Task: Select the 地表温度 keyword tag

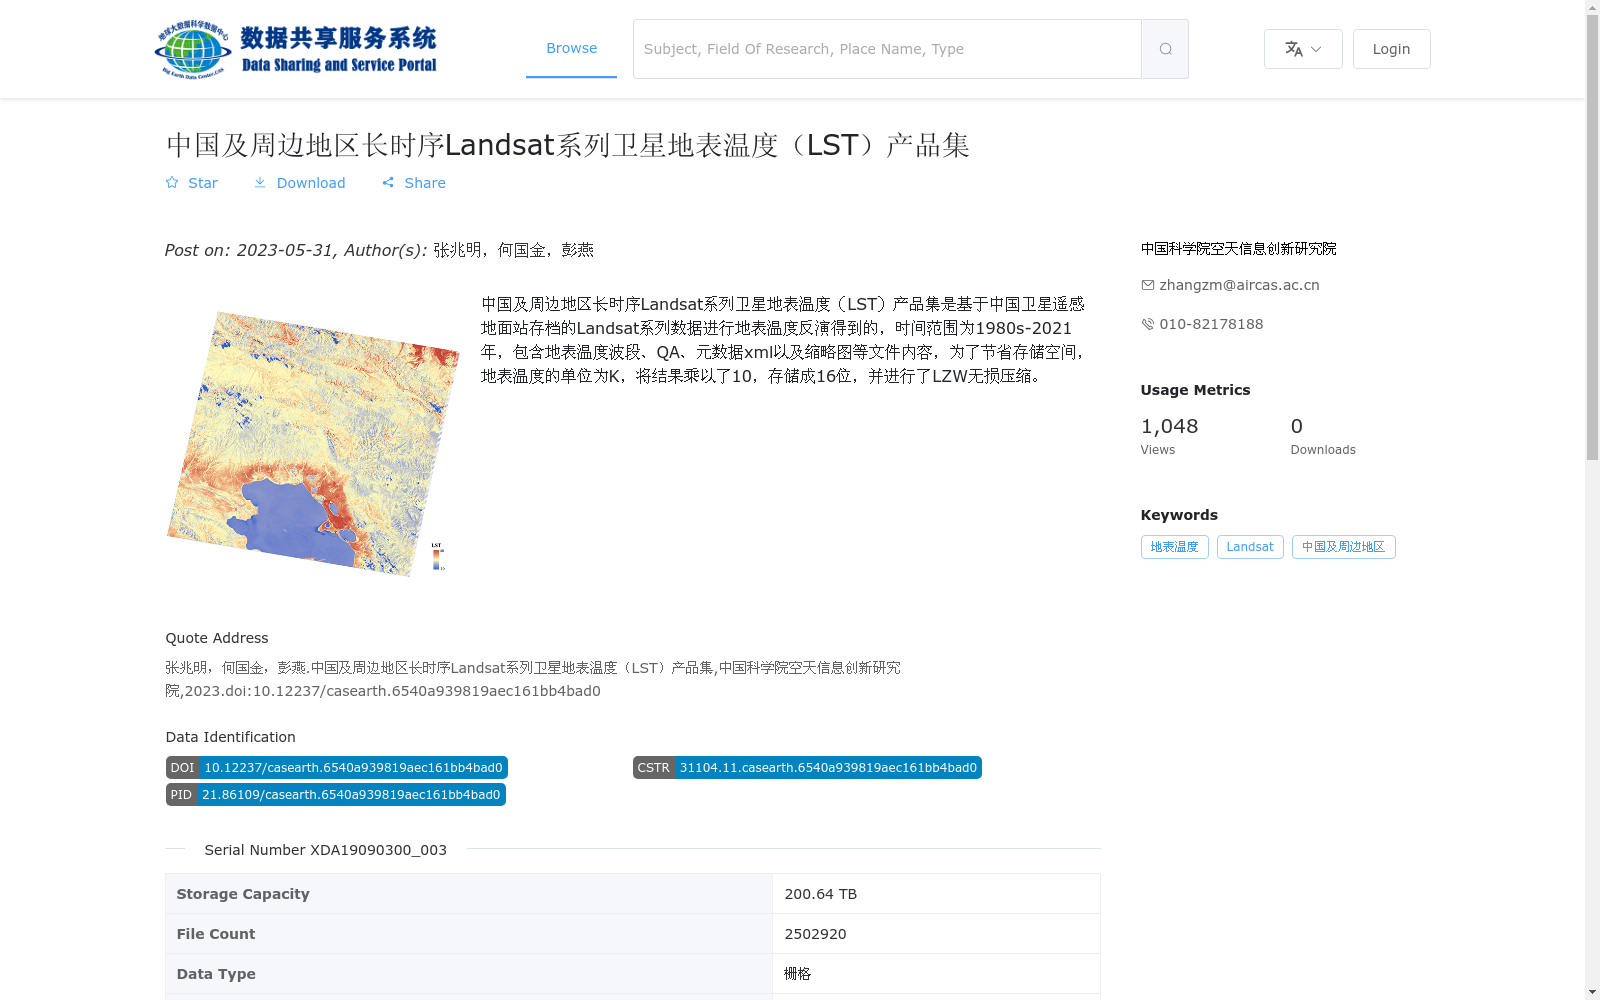Action: tap(1174, 547)
